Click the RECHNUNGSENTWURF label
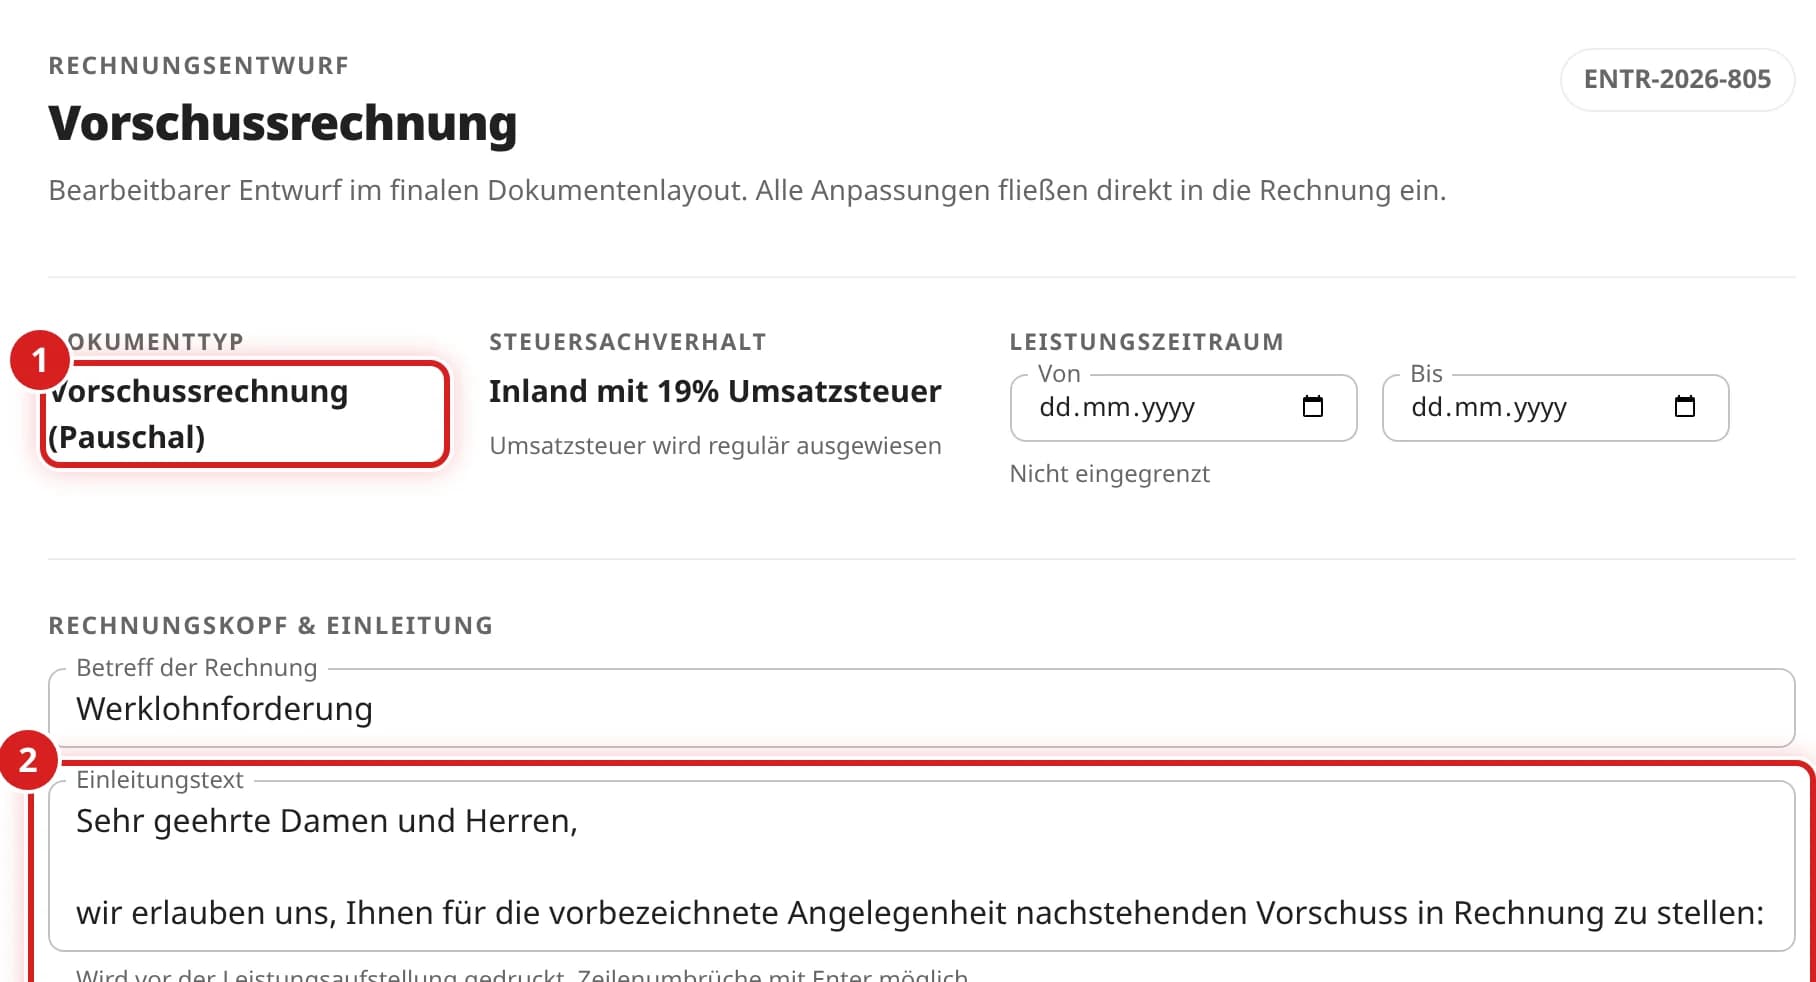This screenshot has width=1816, height=982. point(199,66)
